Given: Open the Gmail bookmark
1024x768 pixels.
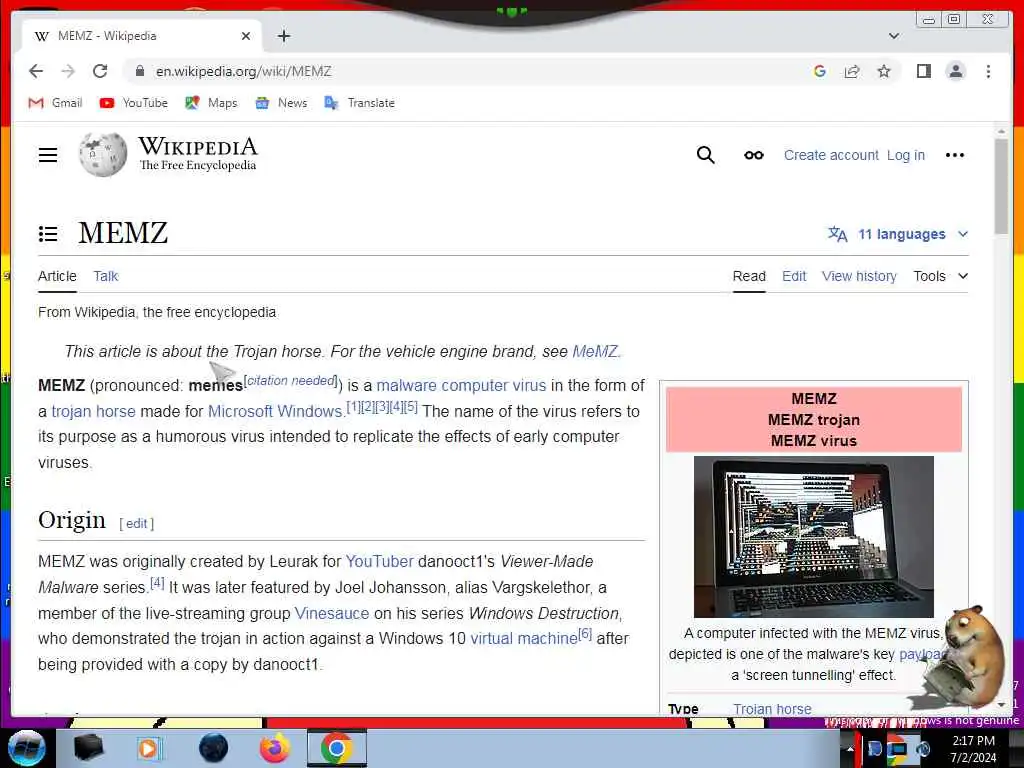Looking at the screenshot, I should click(x=56, y=103).
